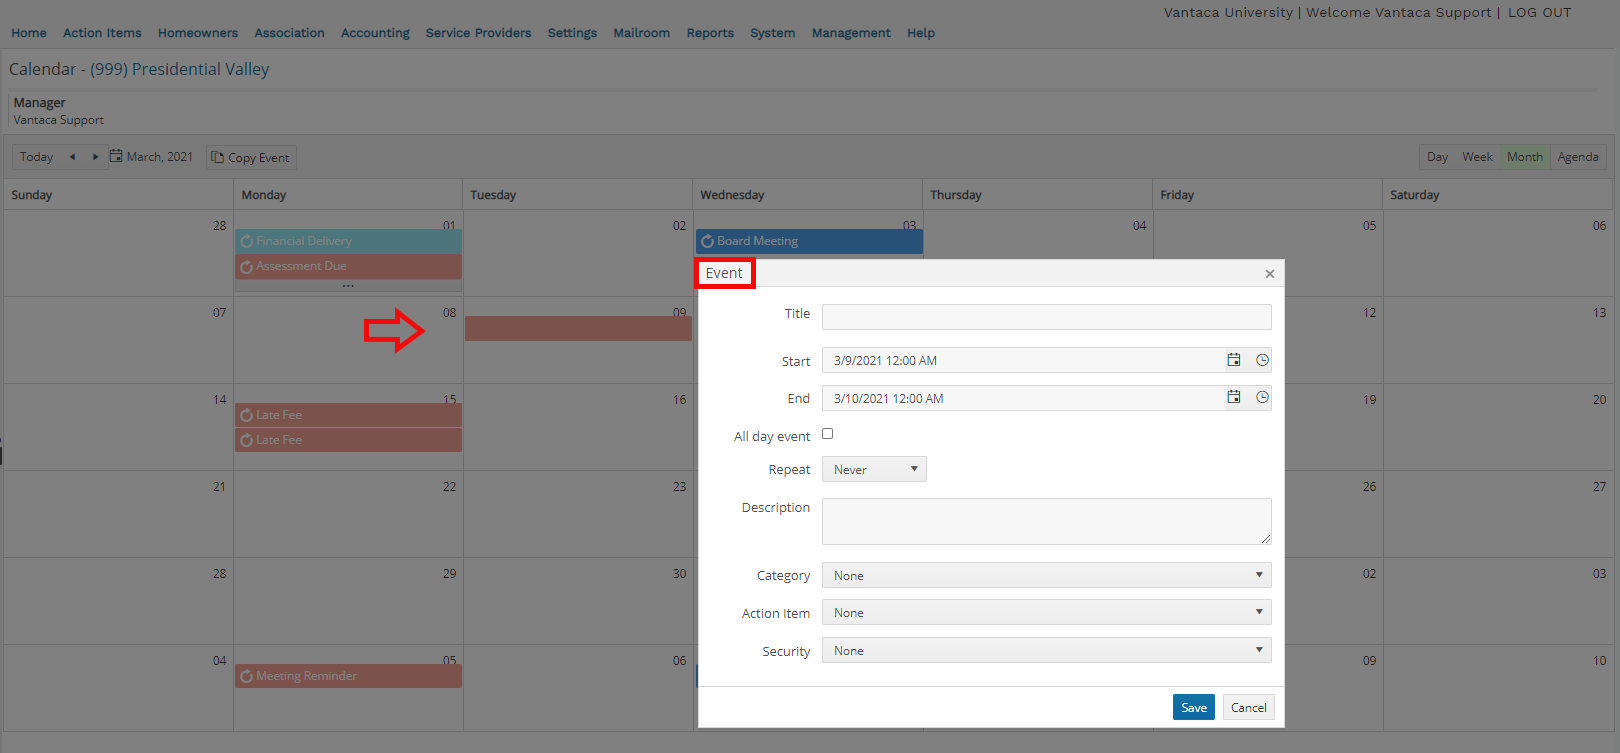Click the Copy Event button

[x=251, y=157]
